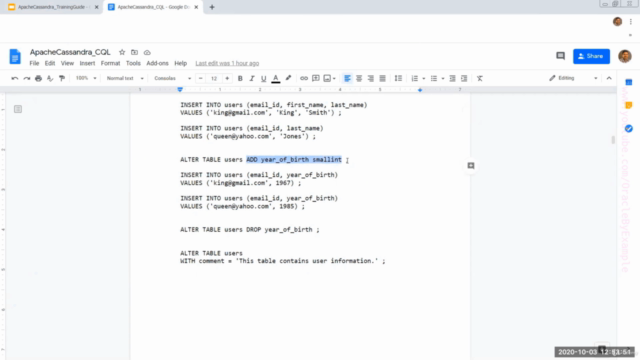Open the Edit menu

point(50,63)
